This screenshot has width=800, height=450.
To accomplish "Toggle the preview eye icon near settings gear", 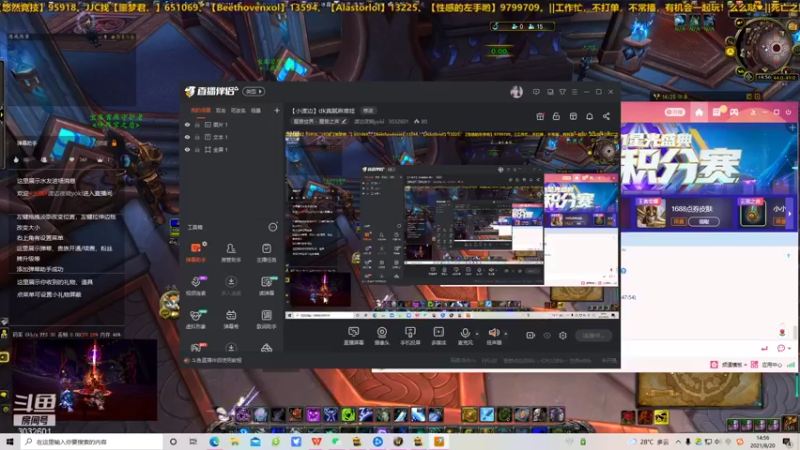I will tap(547, 335).
